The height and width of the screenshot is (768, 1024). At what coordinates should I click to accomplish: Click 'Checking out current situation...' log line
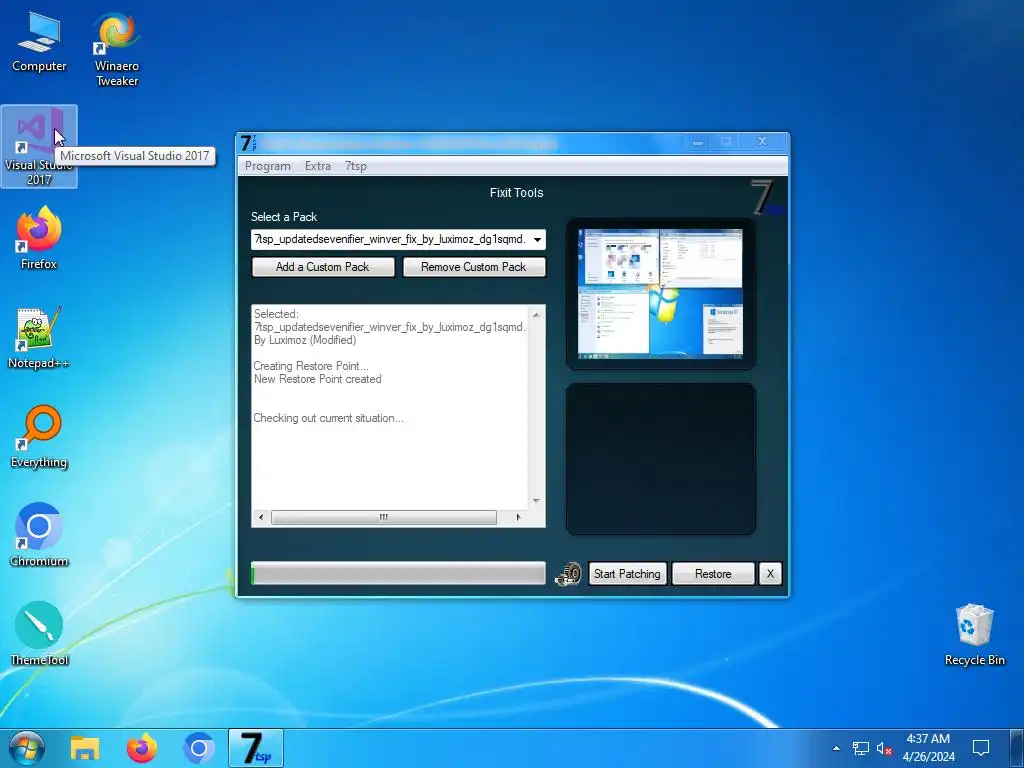click(328, 418)
